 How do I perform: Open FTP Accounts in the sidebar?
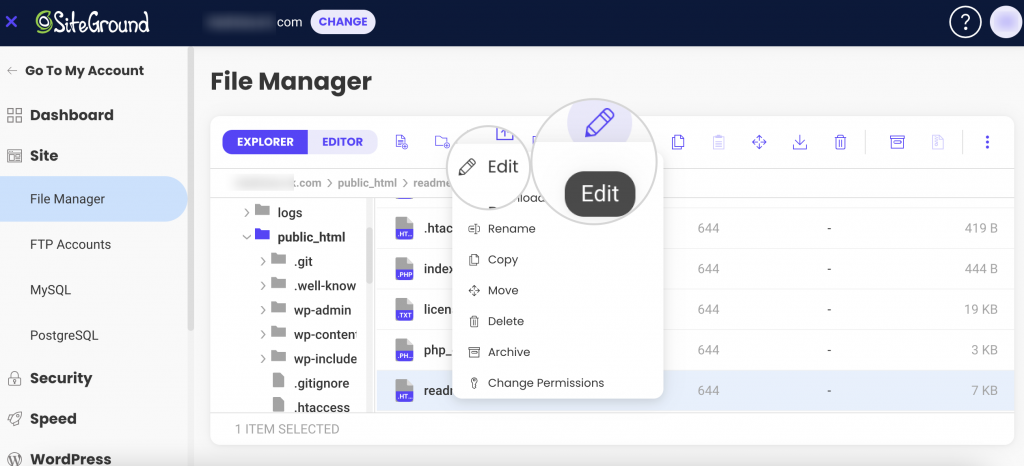click(71, 245)
